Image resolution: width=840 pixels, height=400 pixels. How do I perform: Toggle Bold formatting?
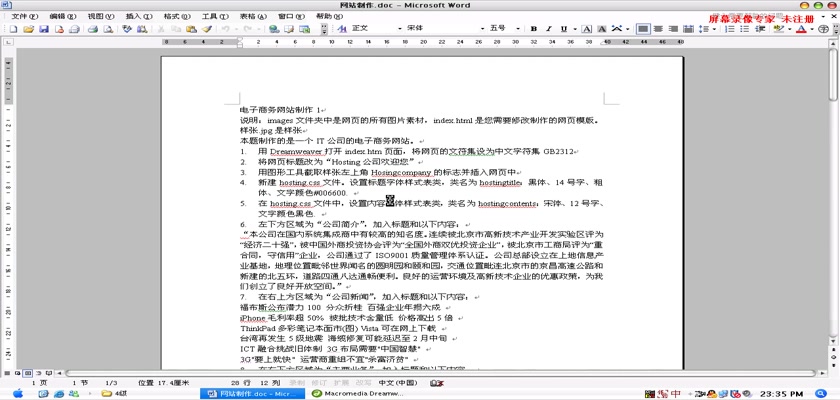tap(534, 28)
